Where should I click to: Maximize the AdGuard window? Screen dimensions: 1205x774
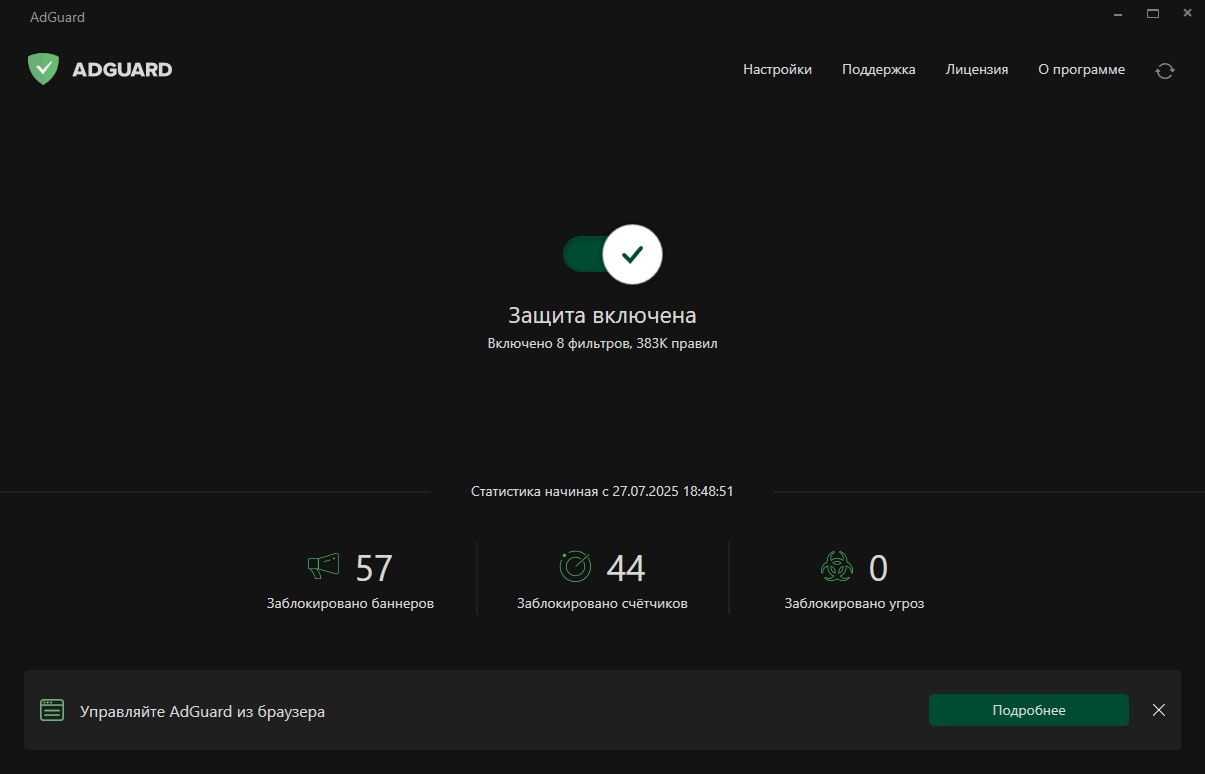(x=1153, y=14)
